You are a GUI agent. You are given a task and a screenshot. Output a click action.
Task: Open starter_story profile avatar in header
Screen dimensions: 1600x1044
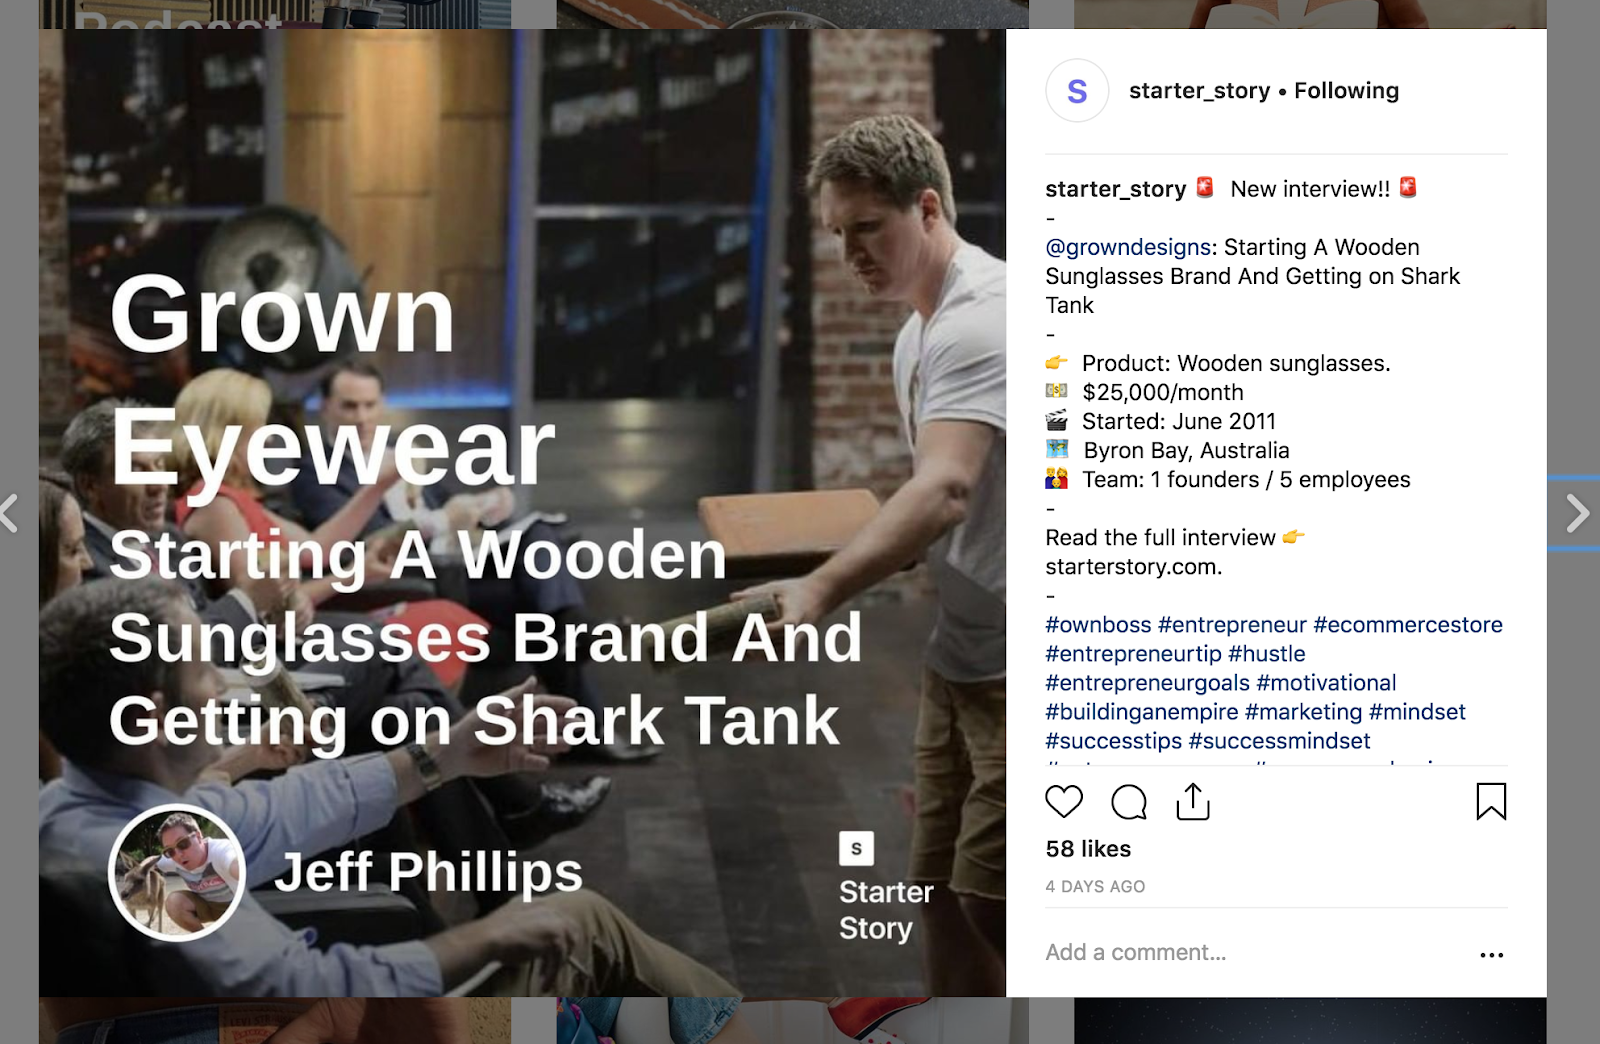(x=1077, y=91)
